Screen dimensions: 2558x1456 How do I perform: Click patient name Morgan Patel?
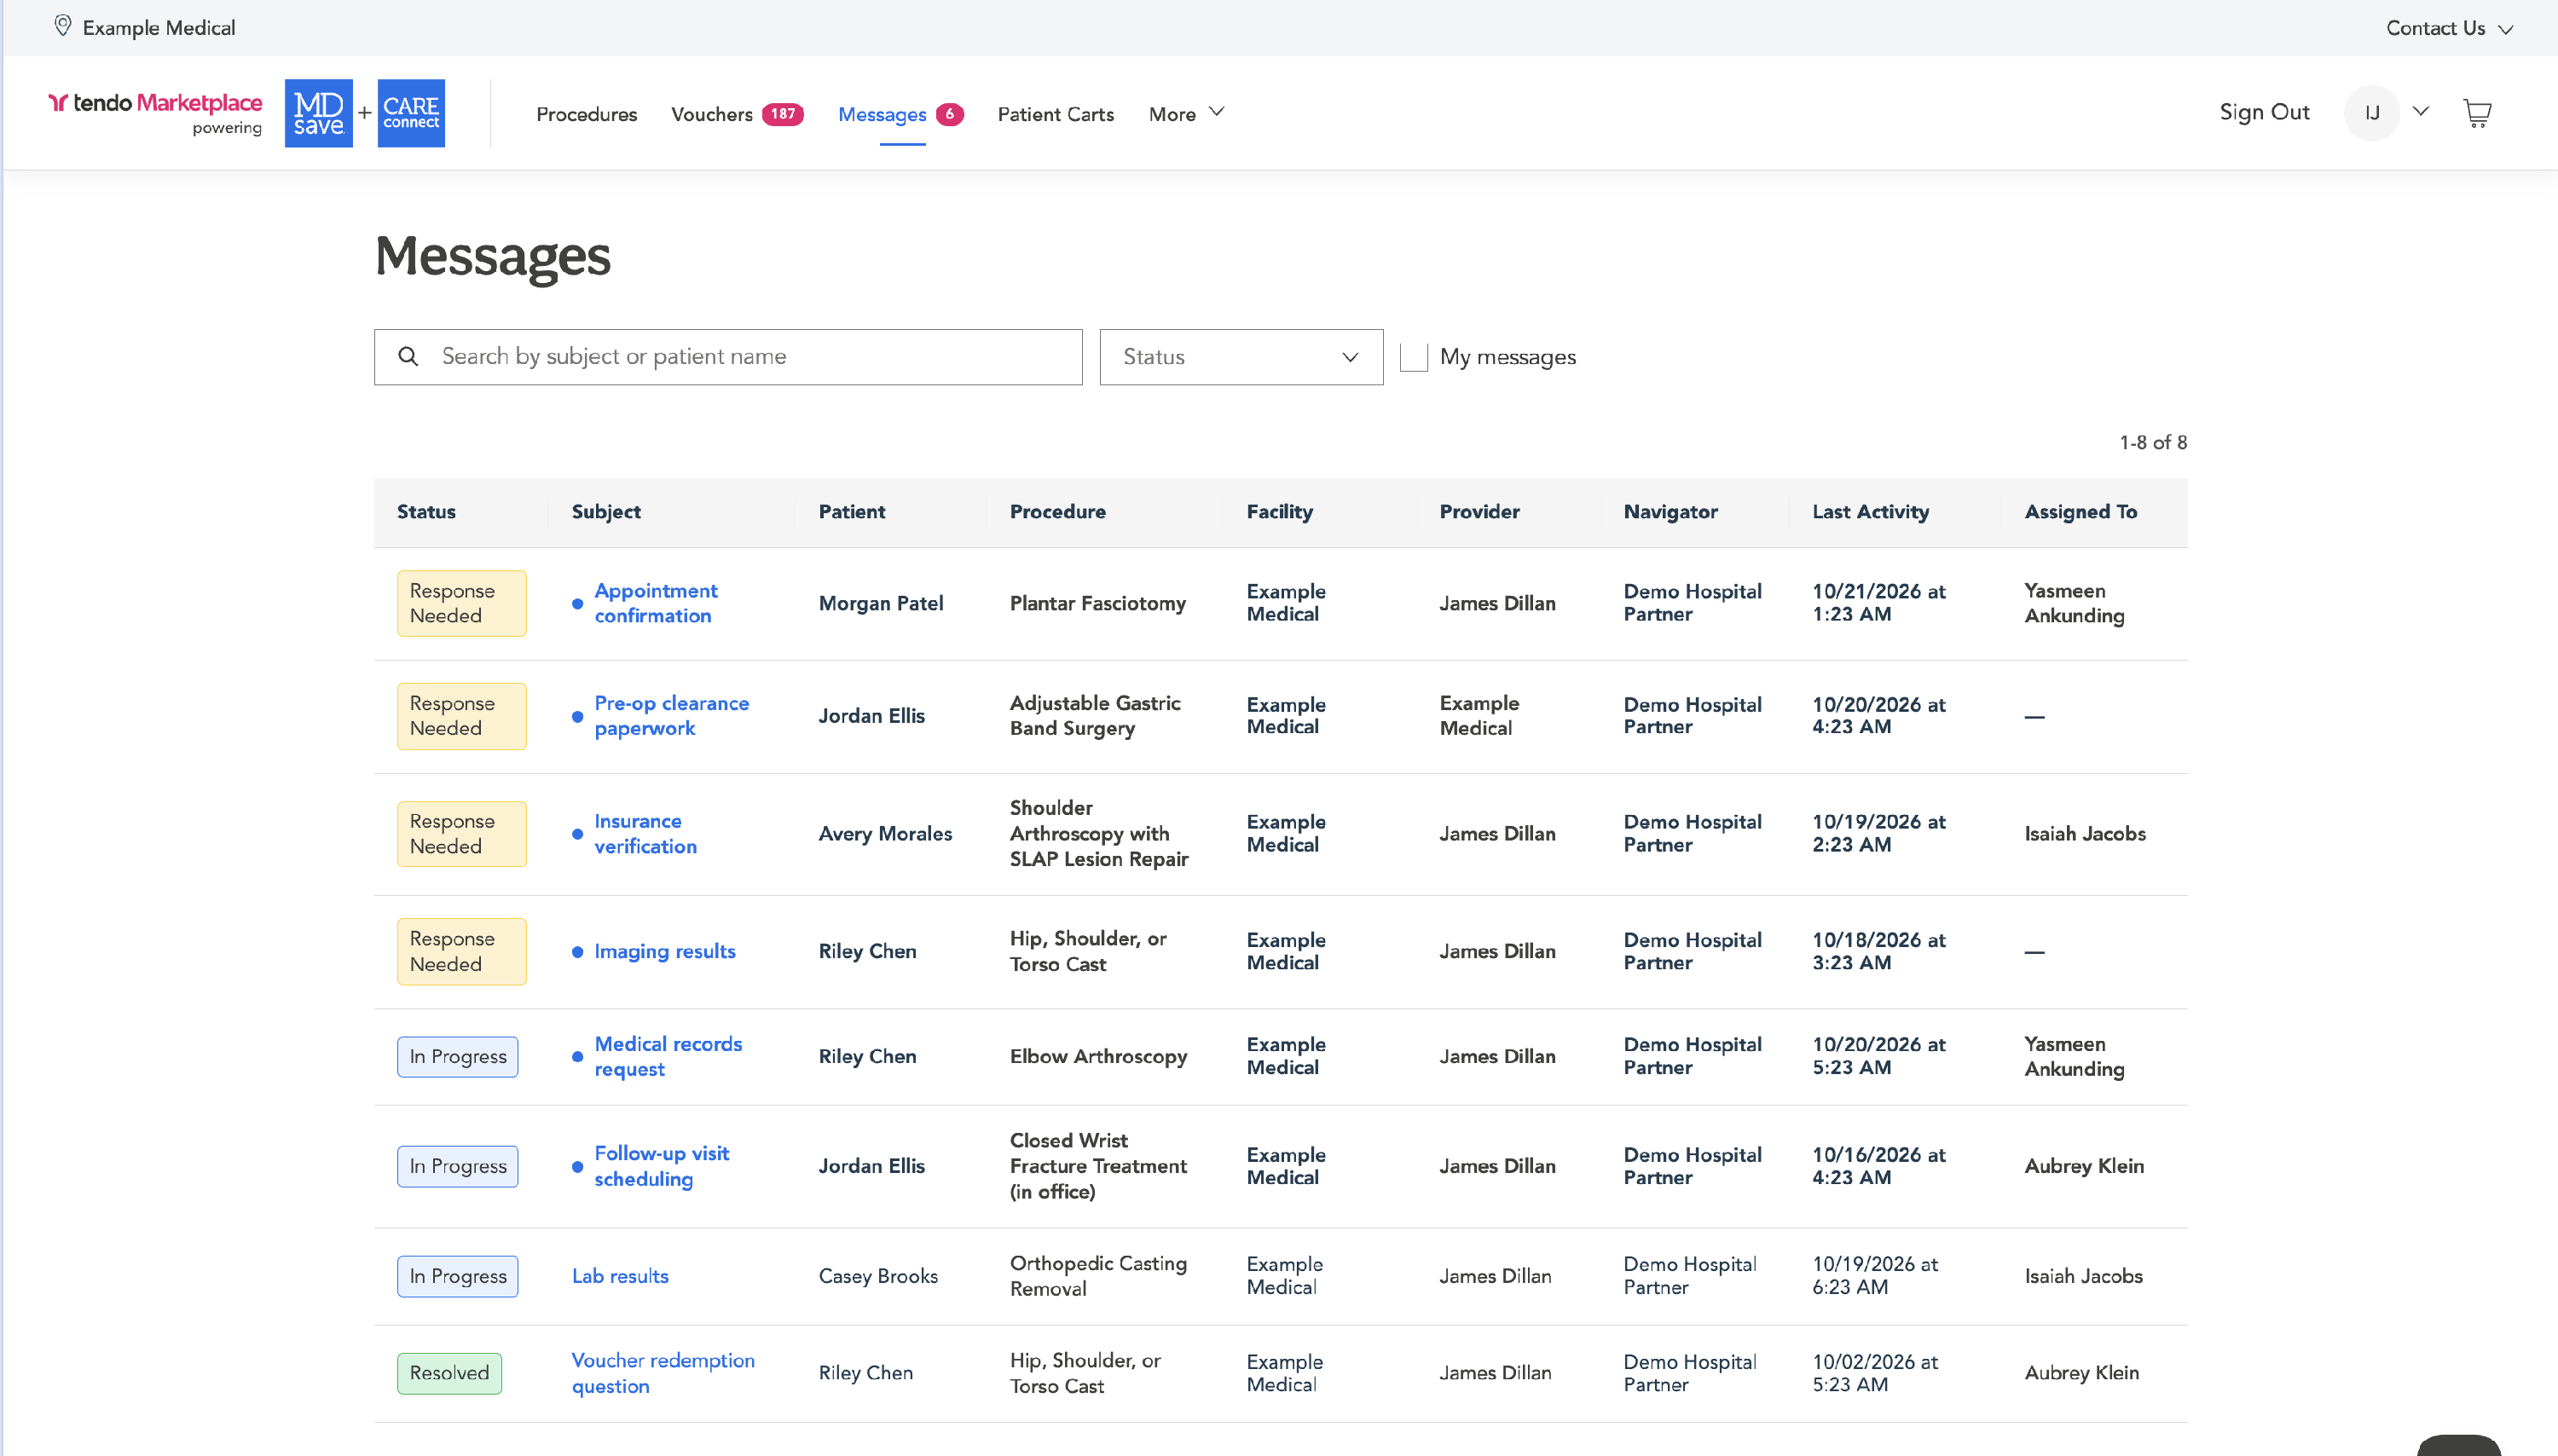(x=880, y=603)
